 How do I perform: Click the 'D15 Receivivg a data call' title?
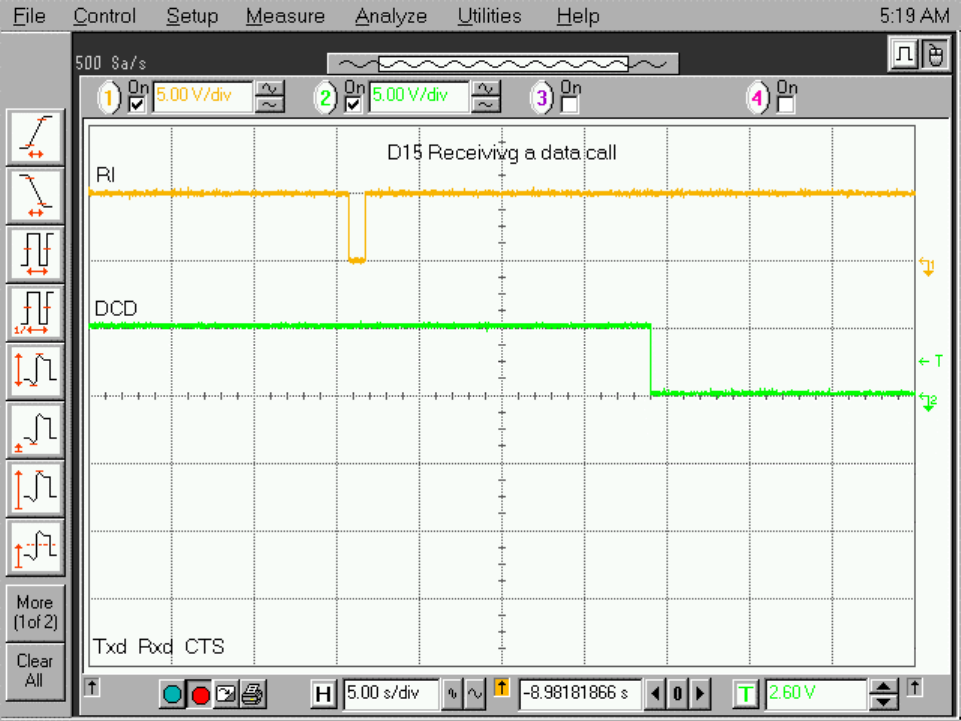(501, 153)
